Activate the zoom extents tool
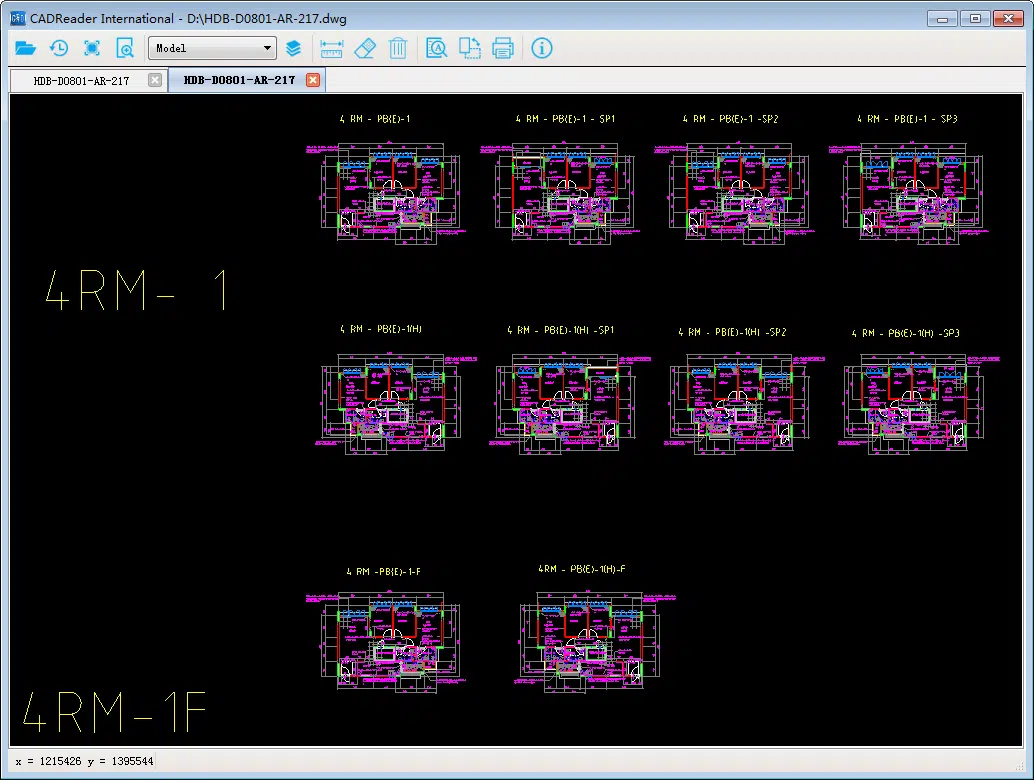Image resolution: width=1034 pixels, height=780 pixels. pos(90,47)
